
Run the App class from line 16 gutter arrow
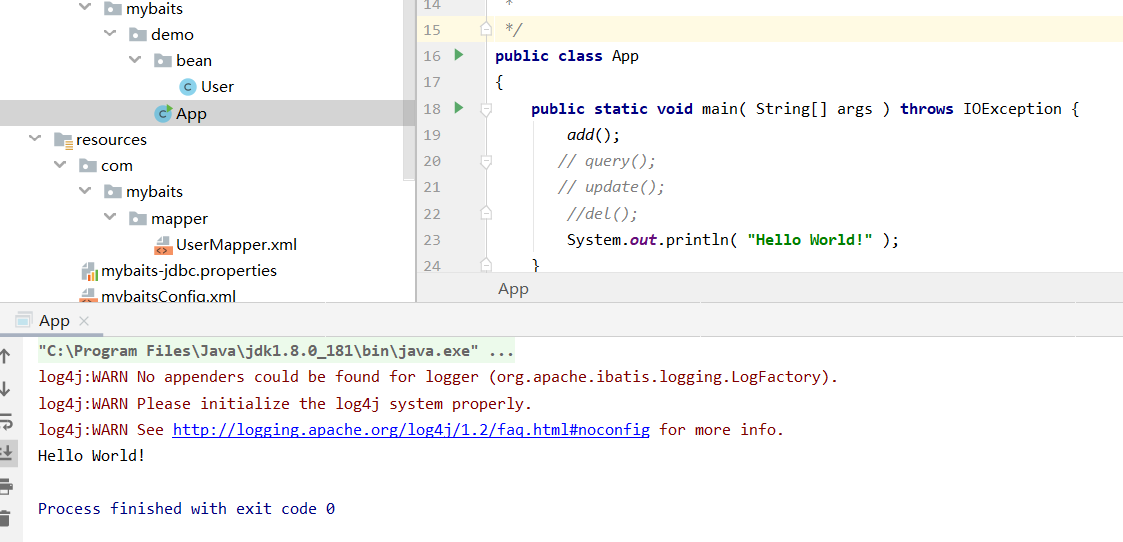pos(459,54)
